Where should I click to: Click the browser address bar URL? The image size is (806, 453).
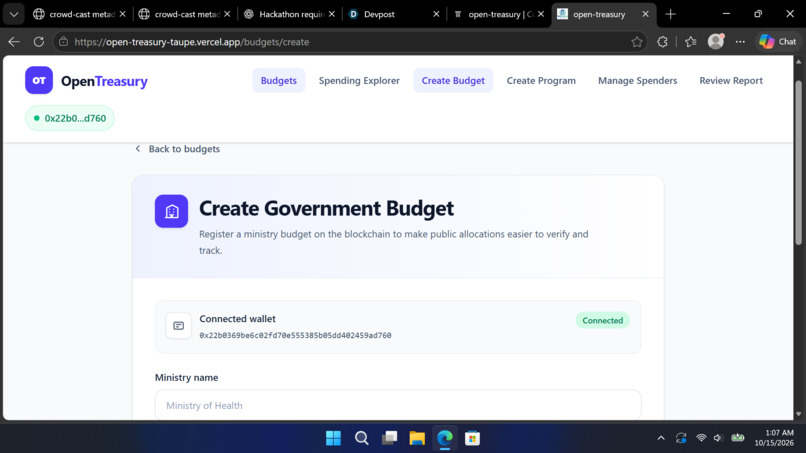192,42
